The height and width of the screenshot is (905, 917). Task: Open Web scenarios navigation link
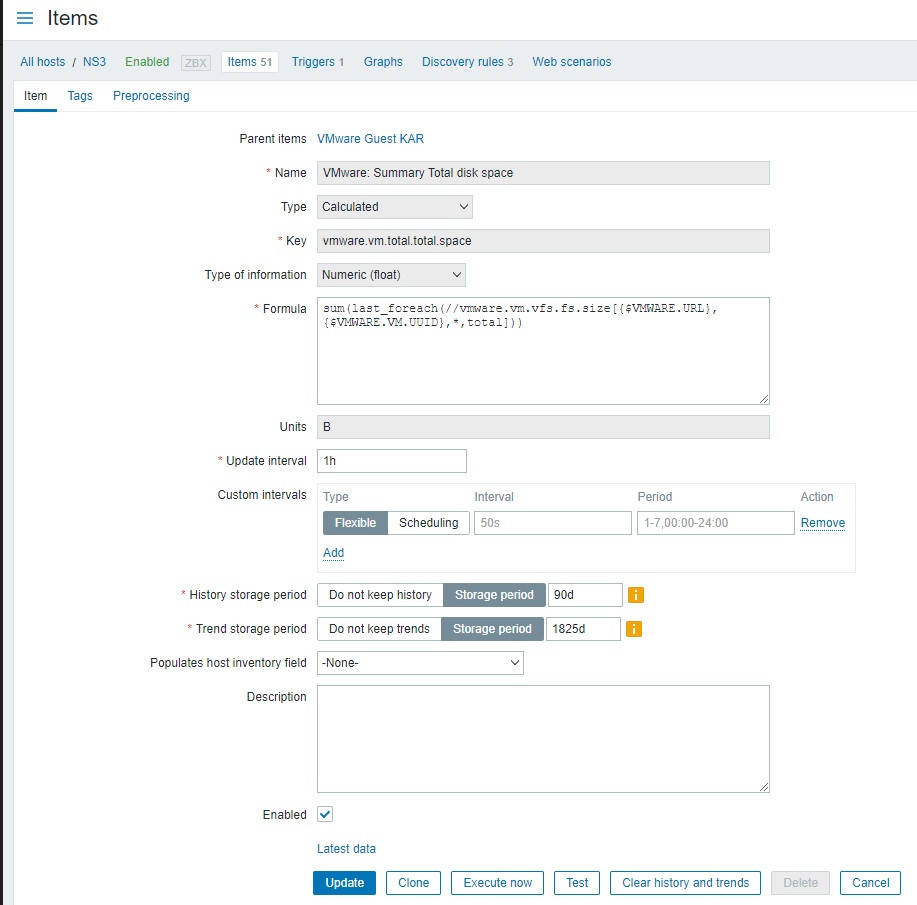[571, 62]
